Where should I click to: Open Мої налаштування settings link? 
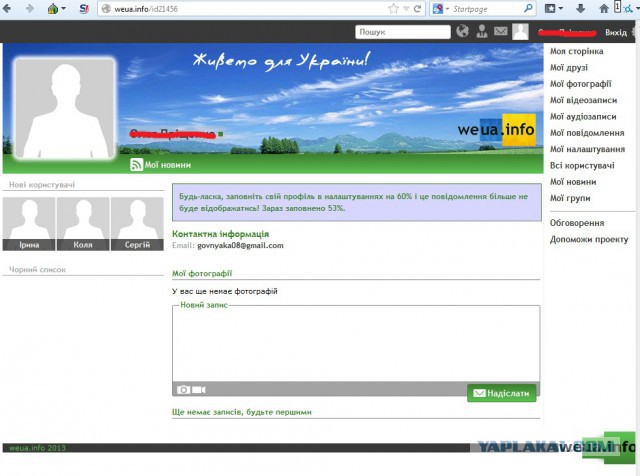587,149
